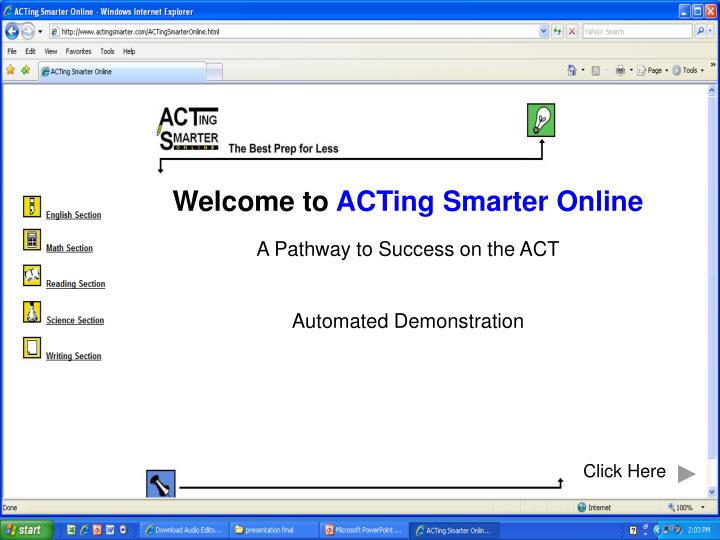Image resolution: width=720 pixels, height=540 pixels.
Task: Click the vertical scrollbar up arrow
Action: (712, 91)
